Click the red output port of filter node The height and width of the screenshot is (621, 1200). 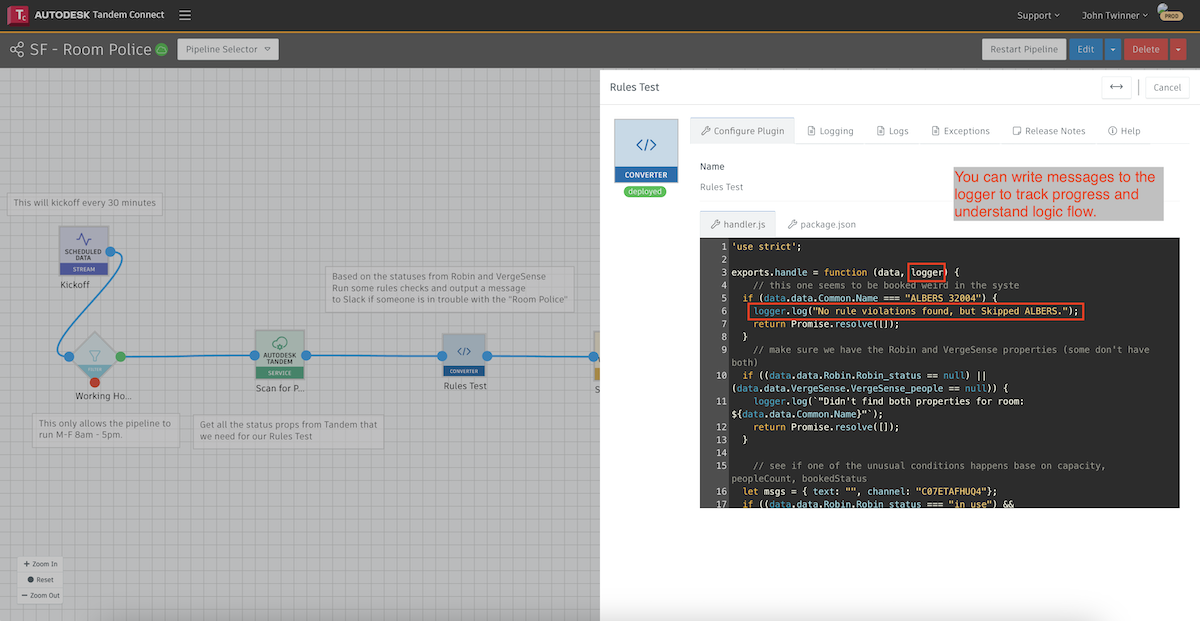95,381
